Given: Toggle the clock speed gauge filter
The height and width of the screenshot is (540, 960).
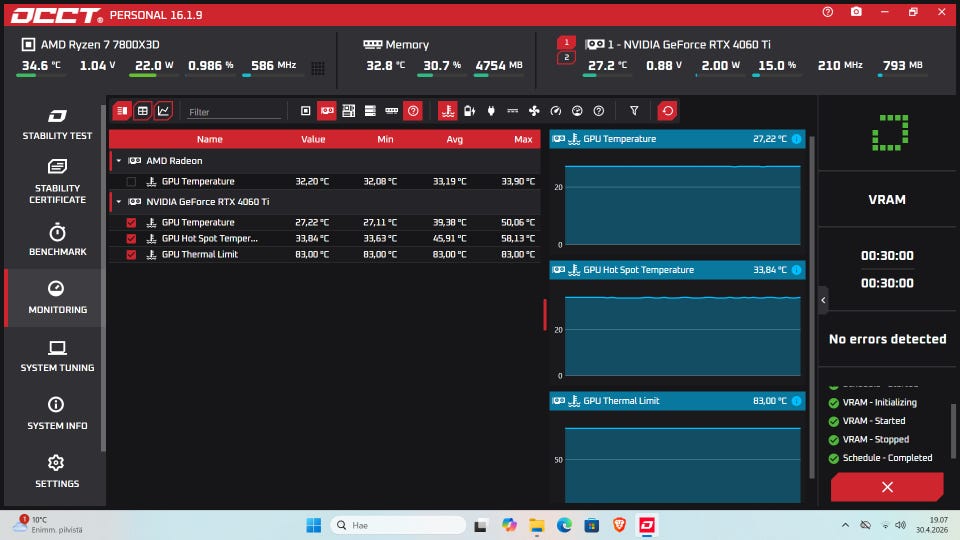Looking at the screenshot, I should [555, 111].
